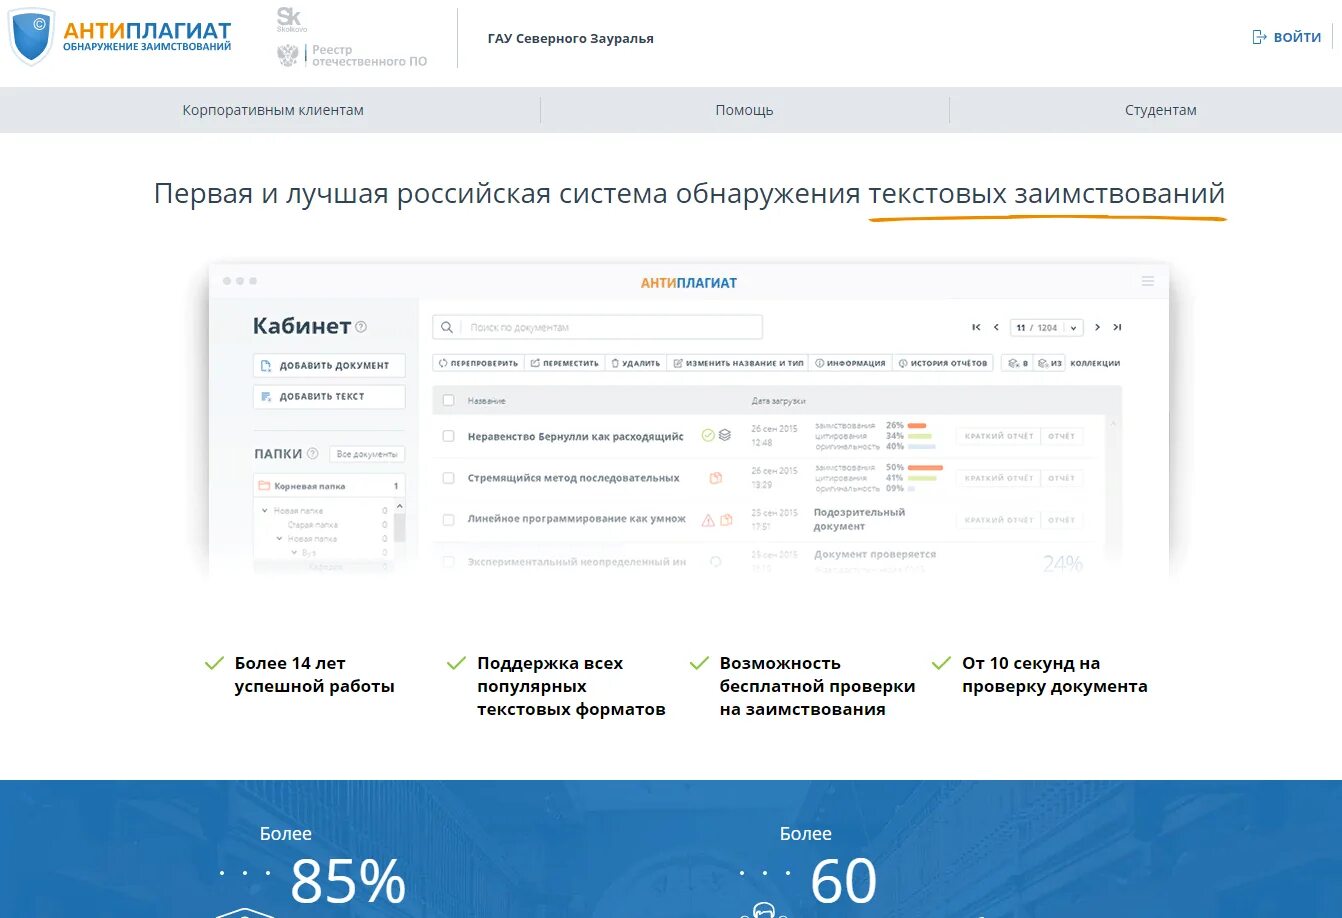Click the 50% заимствования bar for Стремящийся метод

[x=925, y=467]
